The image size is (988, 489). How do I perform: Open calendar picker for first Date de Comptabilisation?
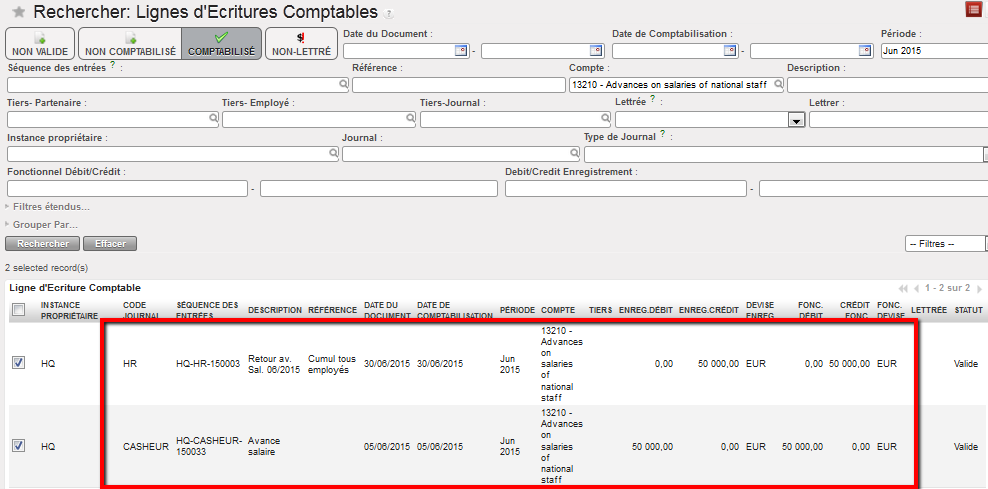[730, 51]
